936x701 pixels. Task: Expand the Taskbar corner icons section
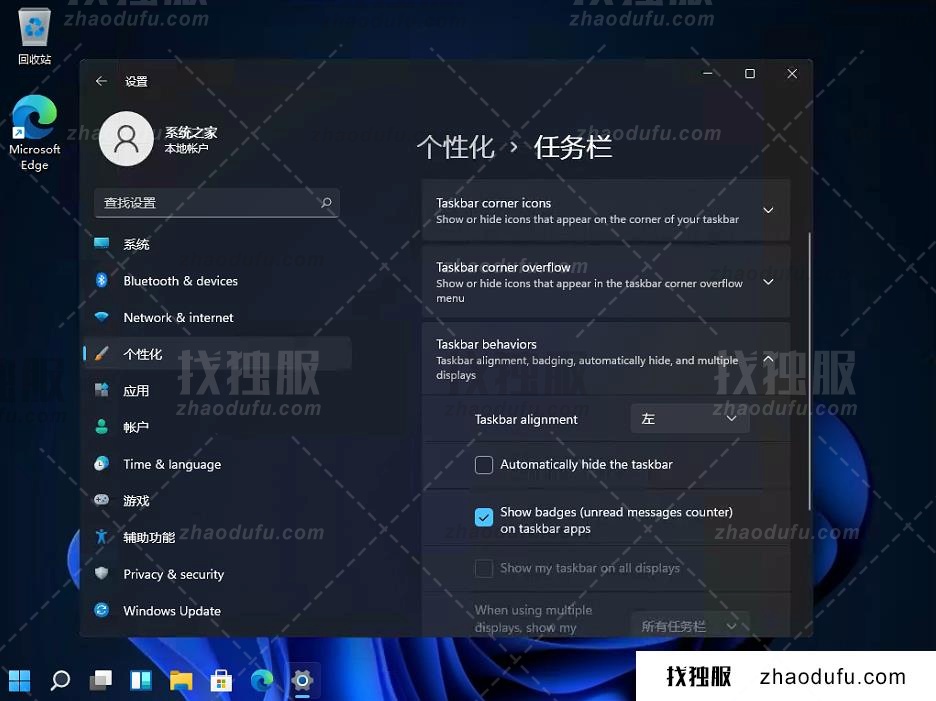tap(768, 210)
